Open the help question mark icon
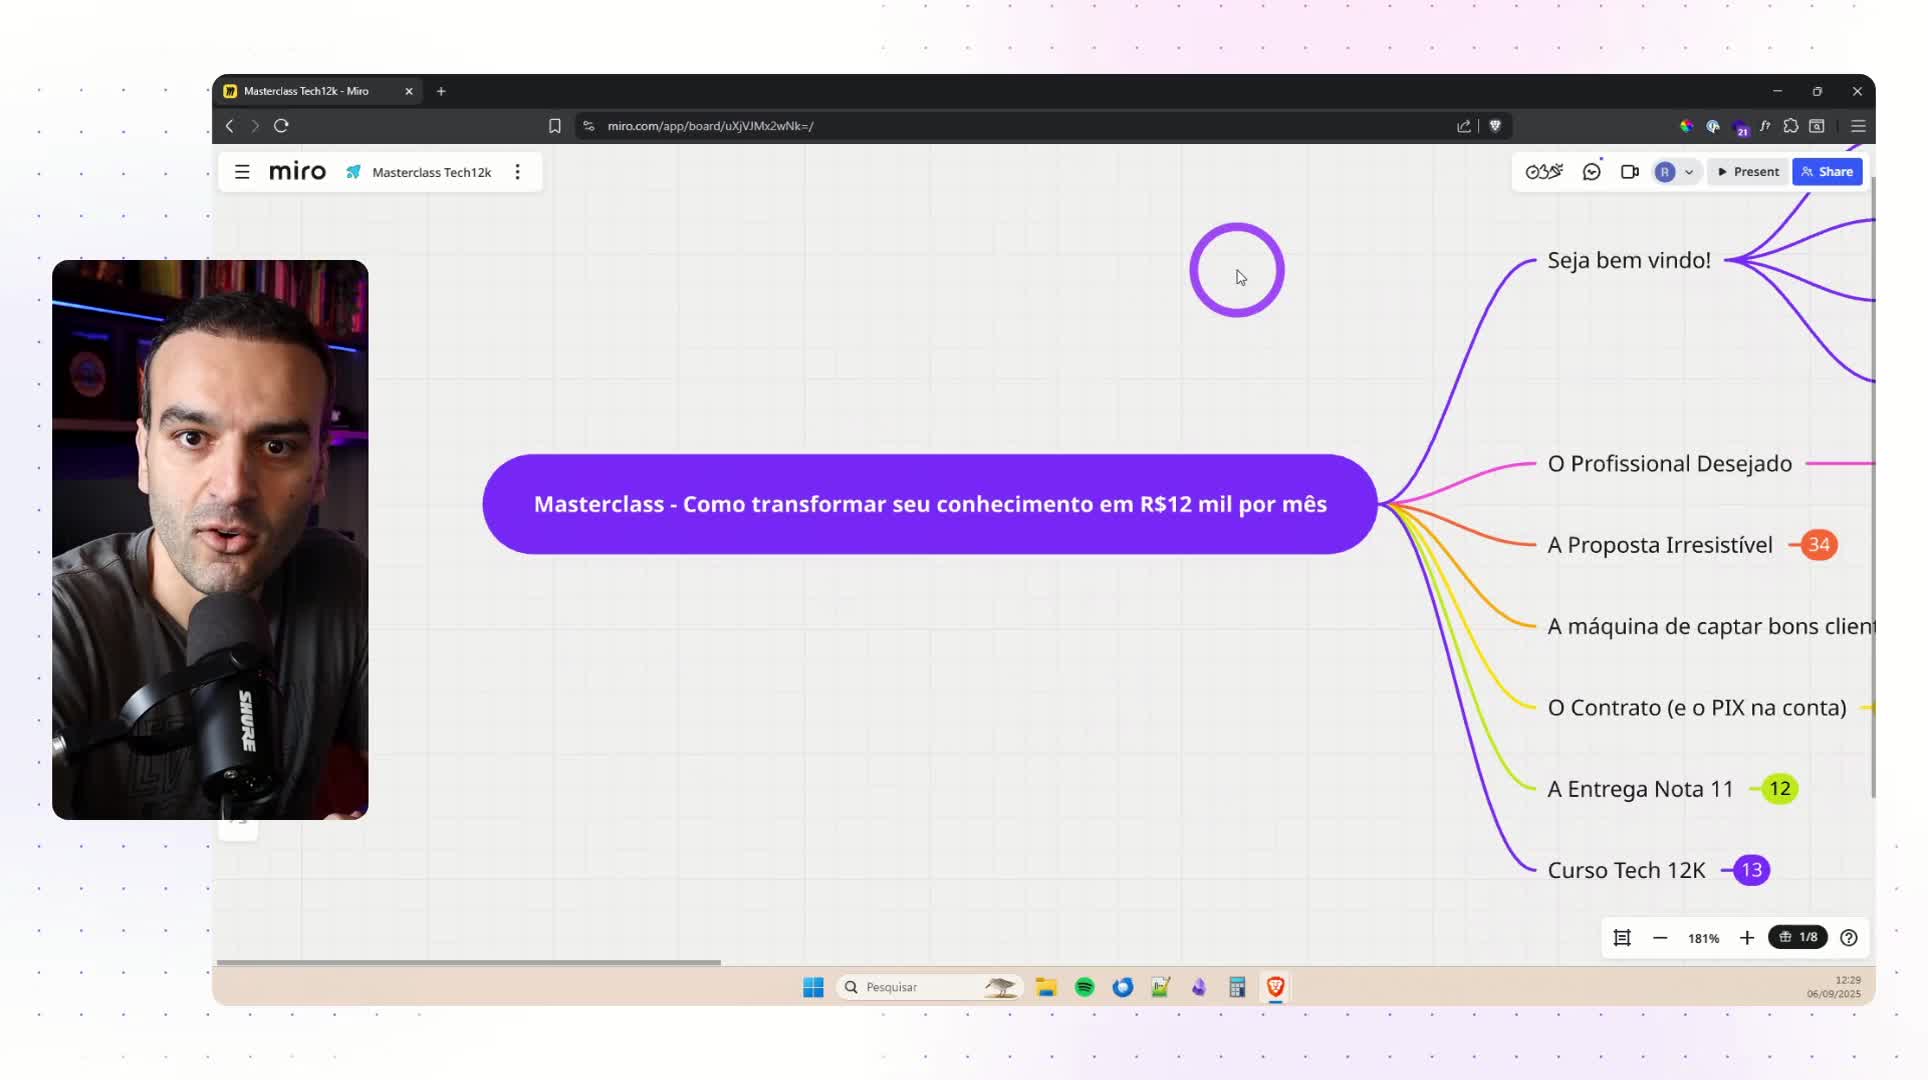This screenshot has height=1080, width=1928. pyautogui.click(x=1849, y=938)
